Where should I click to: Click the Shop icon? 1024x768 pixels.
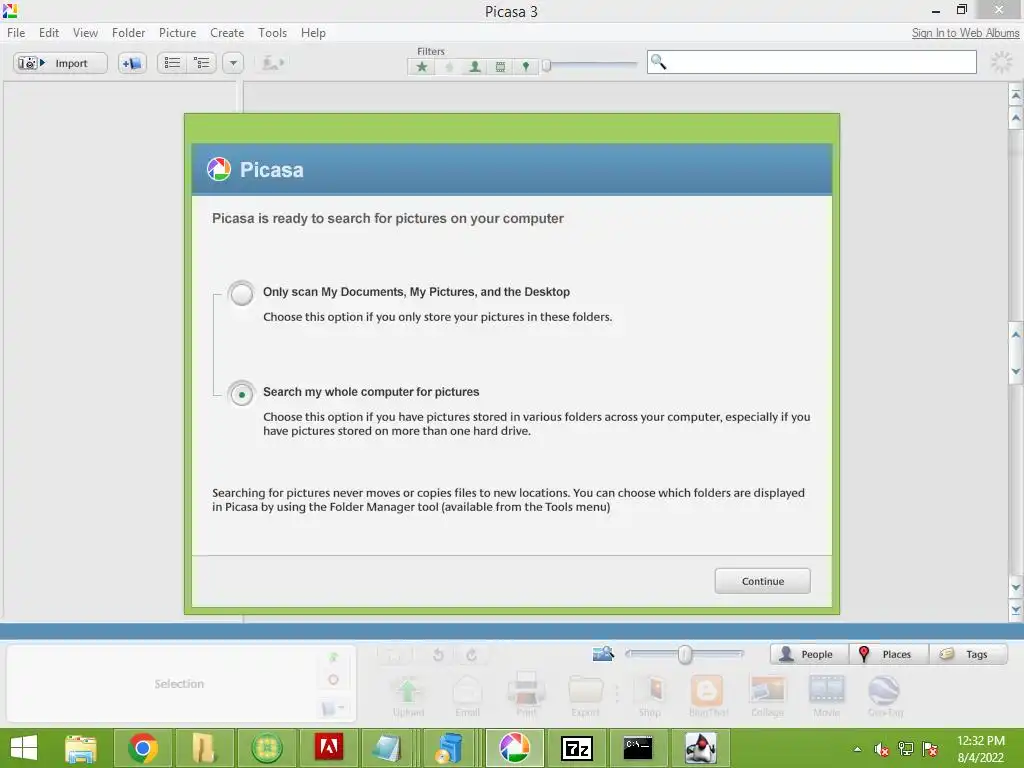point(650,696)
